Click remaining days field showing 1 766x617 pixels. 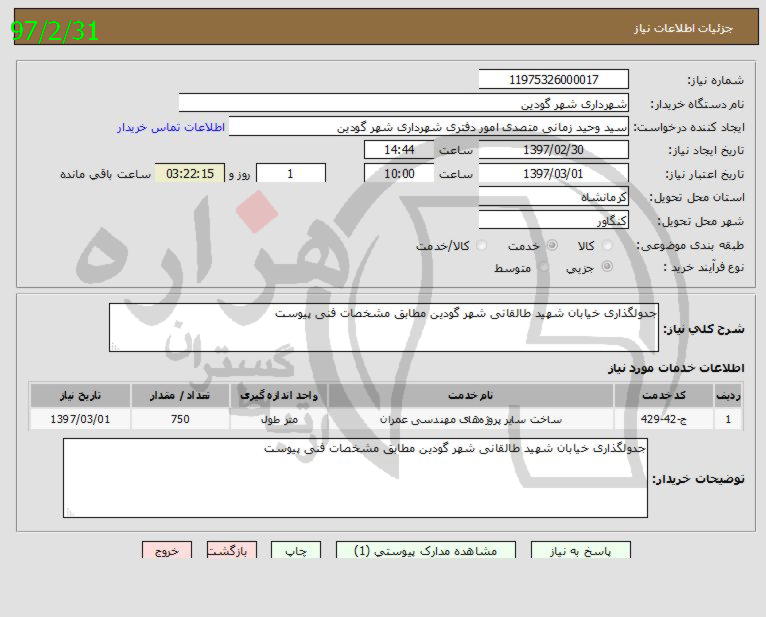291,173
